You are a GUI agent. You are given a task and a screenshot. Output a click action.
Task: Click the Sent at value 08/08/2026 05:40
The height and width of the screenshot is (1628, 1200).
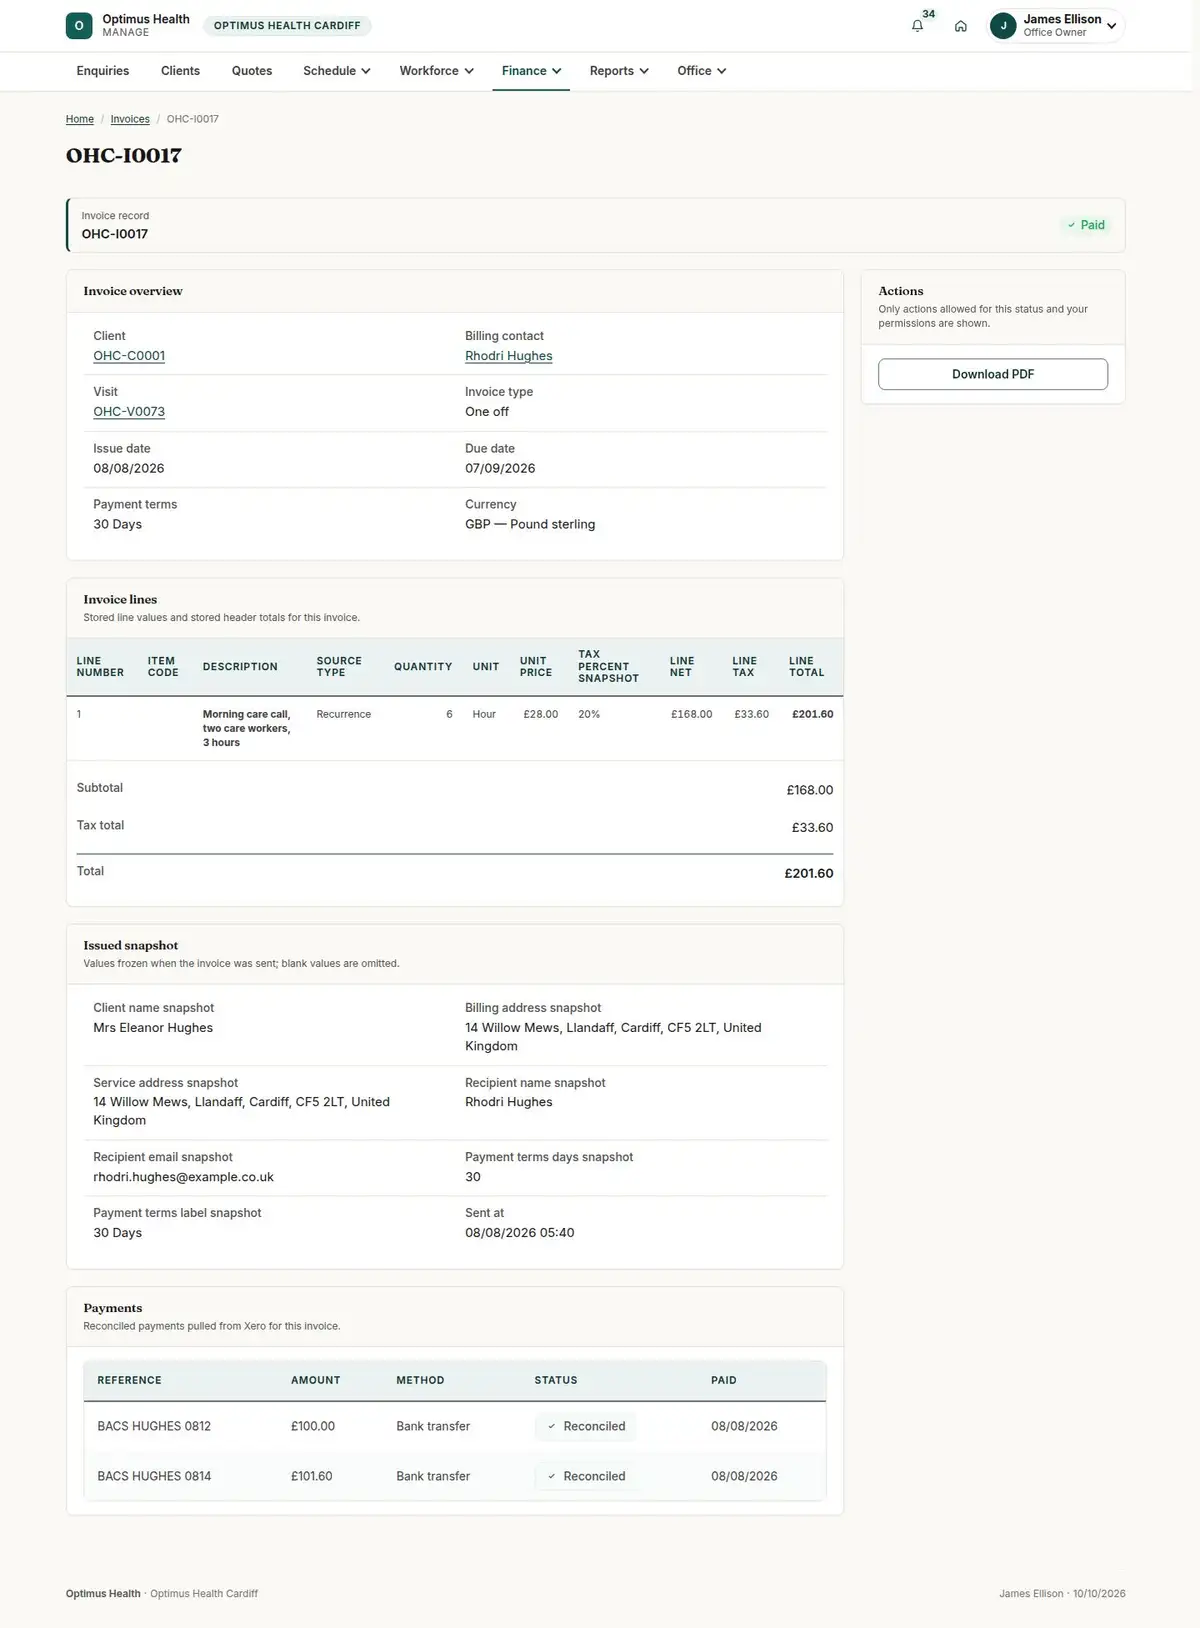(x=520, y=1233)
